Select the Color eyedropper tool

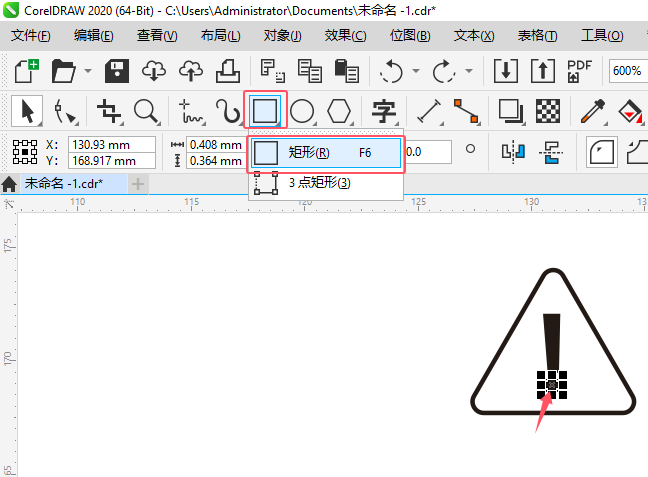pos(593,111)
